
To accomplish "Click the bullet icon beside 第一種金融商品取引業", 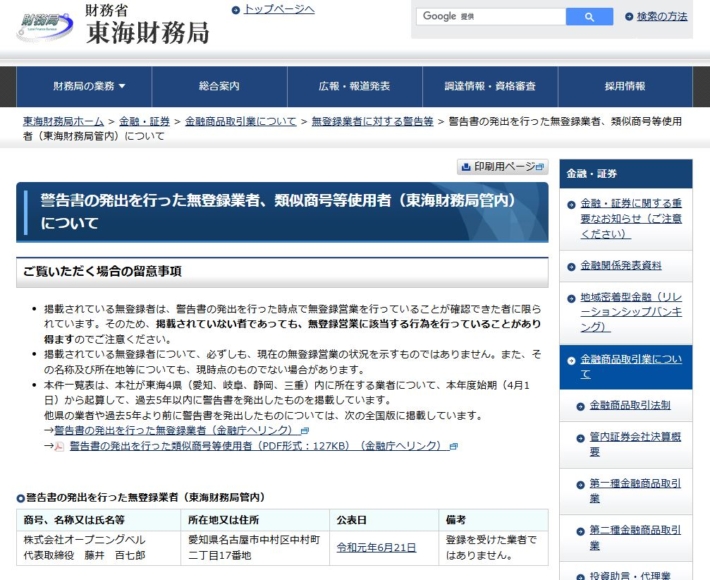I will (580, 485).
